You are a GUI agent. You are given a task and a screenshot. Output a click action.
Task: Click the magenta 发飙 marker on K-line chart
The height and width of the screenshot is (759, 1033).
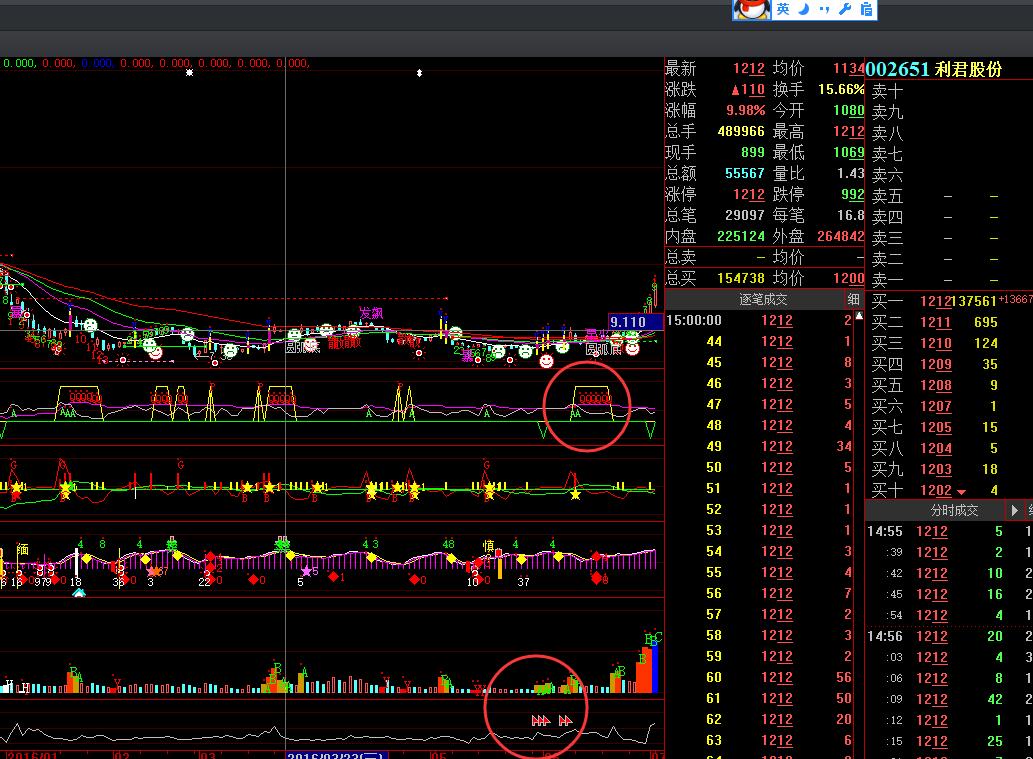click(371, 312)
